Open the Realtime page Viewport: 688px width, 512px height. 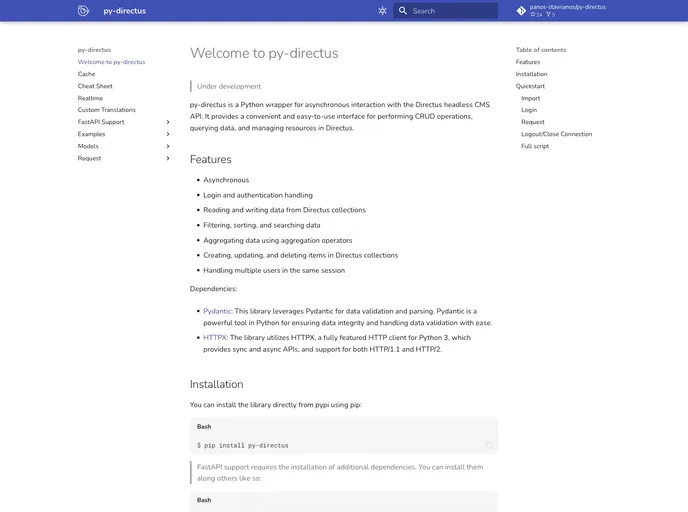click(x=90, y=98)
